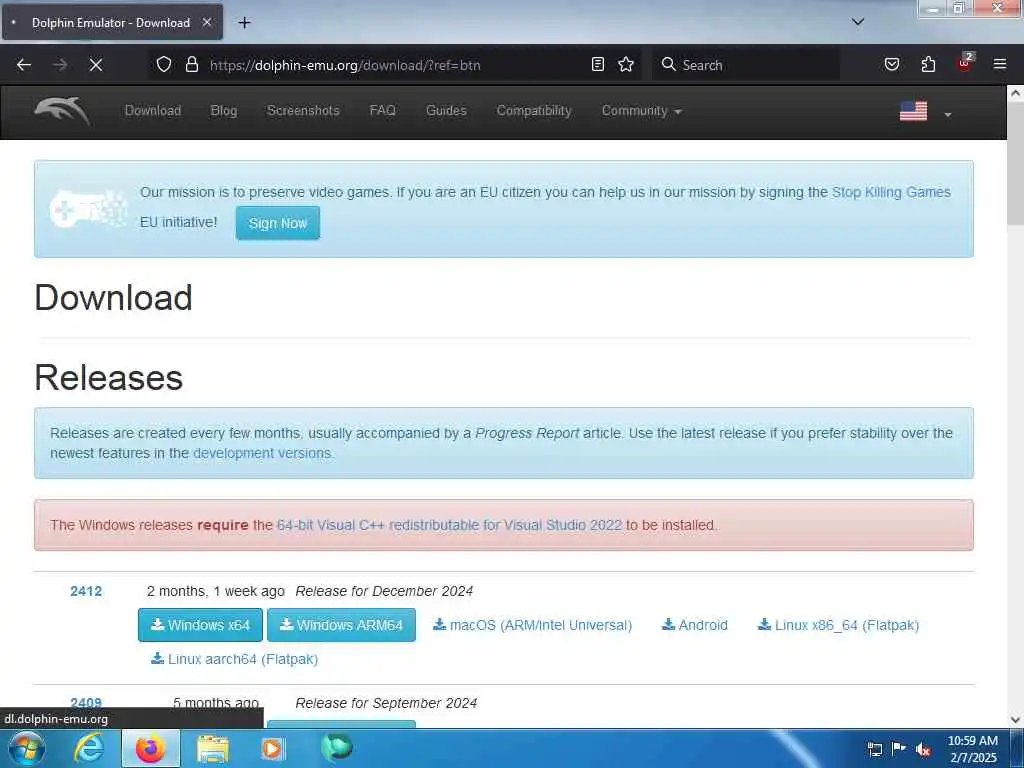Click Firefox icon in taskbar
Screen dimensions: 1024x768
coord(150,748)
